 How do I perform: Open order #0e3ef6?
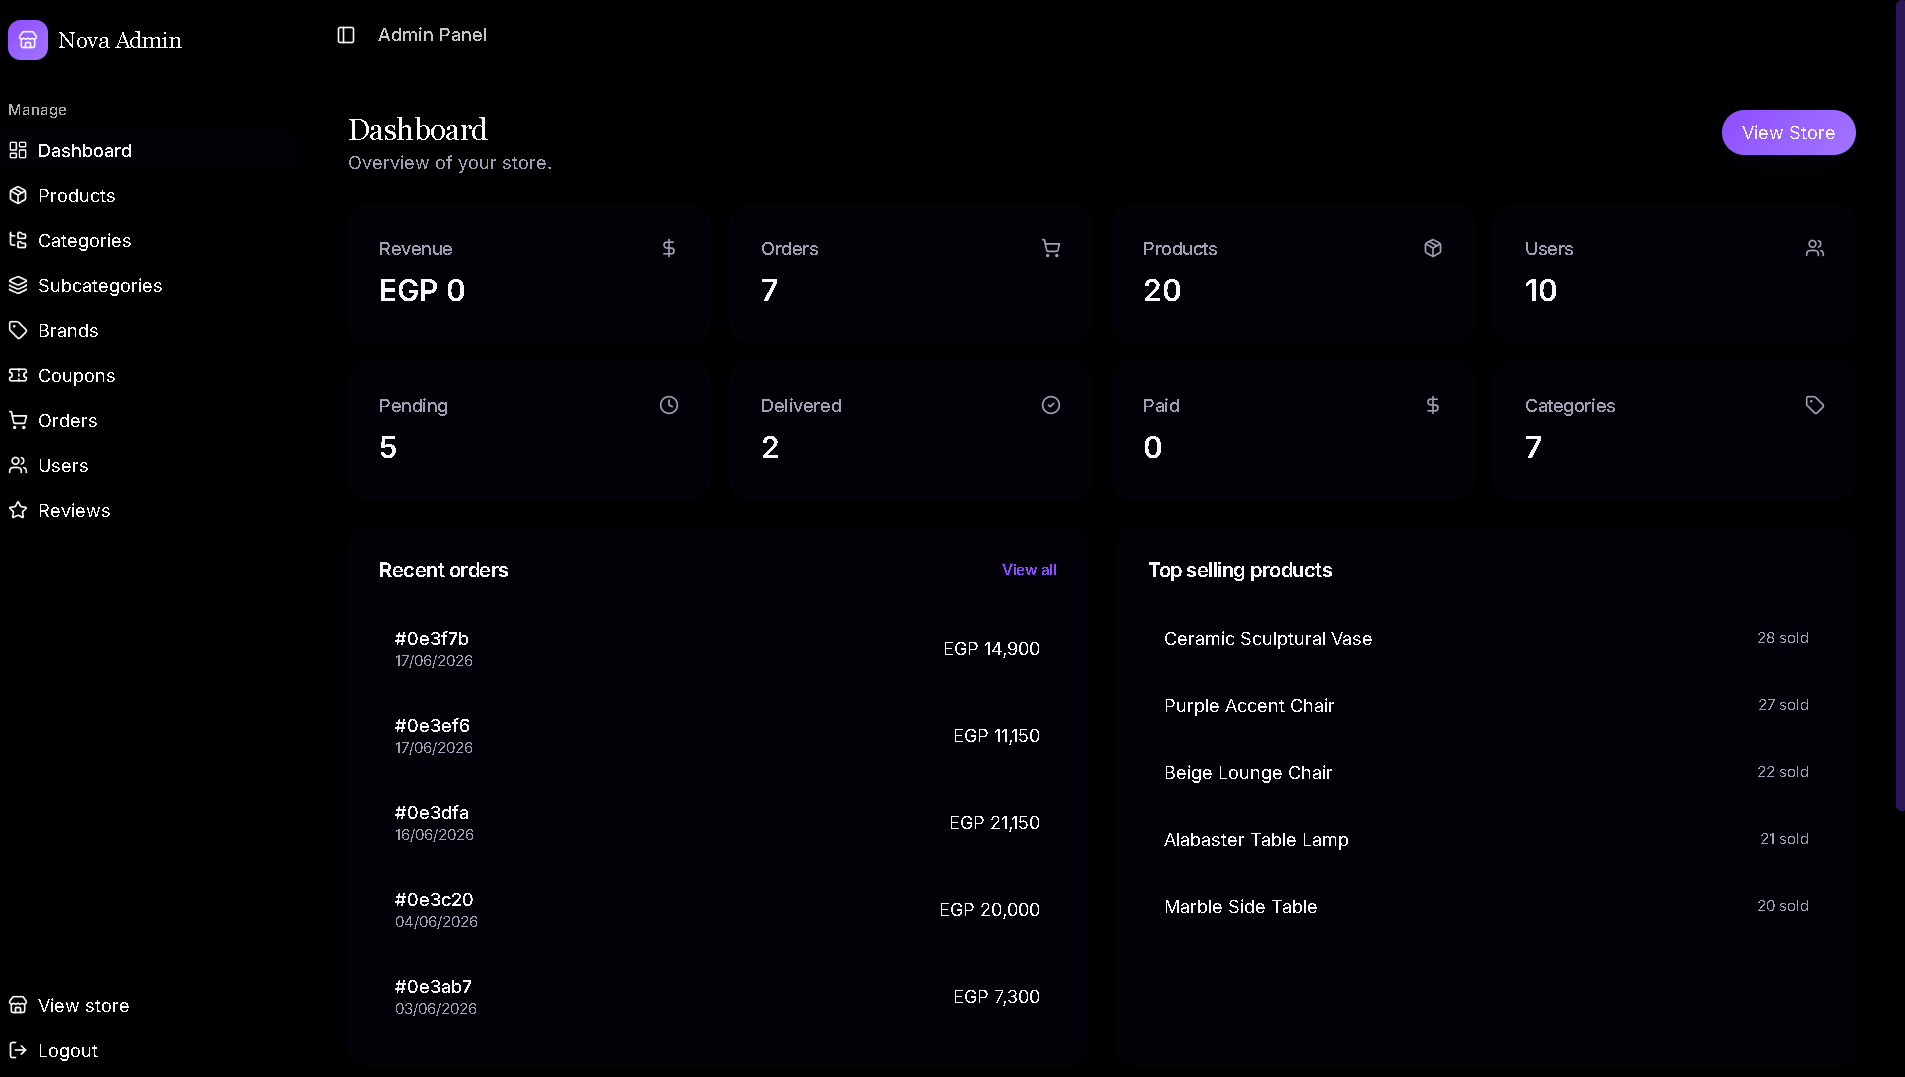(717, 735)
